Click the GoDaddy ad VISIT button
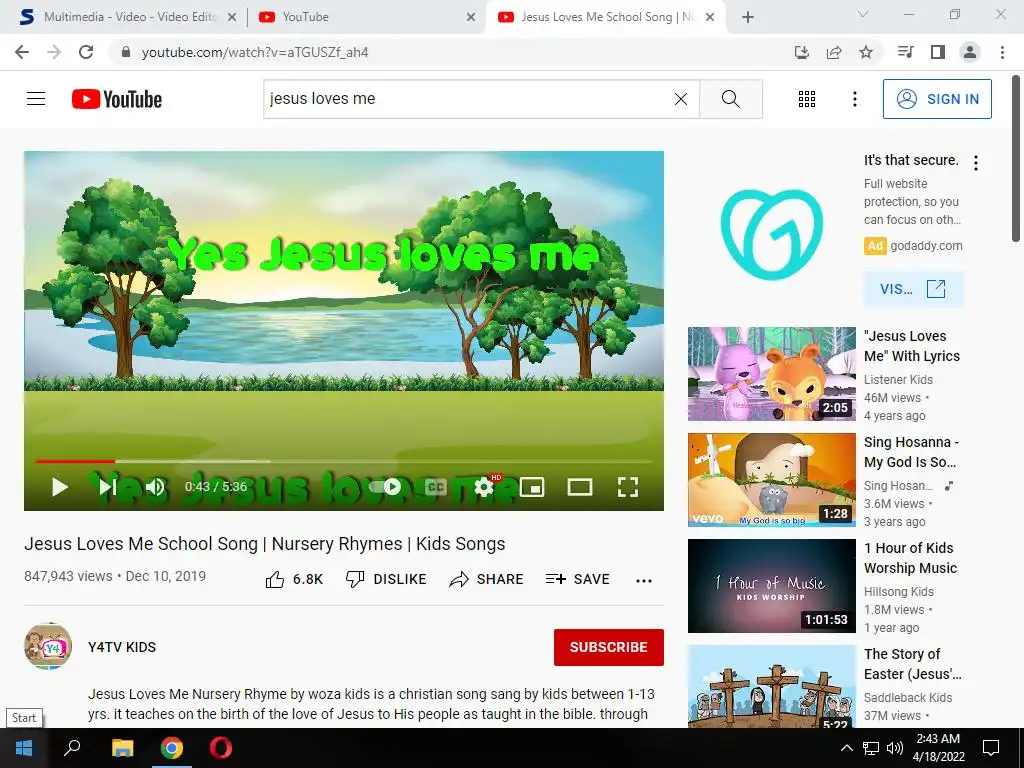Screen dimensions: 1024x768 click(913, 289)
